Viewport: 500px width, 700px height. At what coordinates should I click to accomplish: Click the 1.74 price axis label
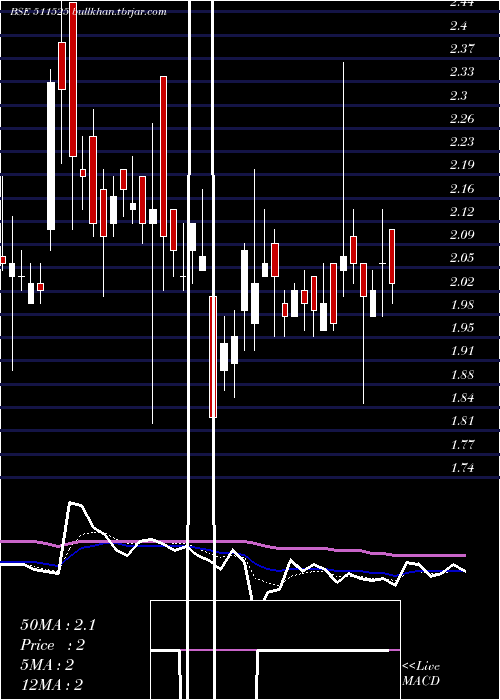coord(462,467)
